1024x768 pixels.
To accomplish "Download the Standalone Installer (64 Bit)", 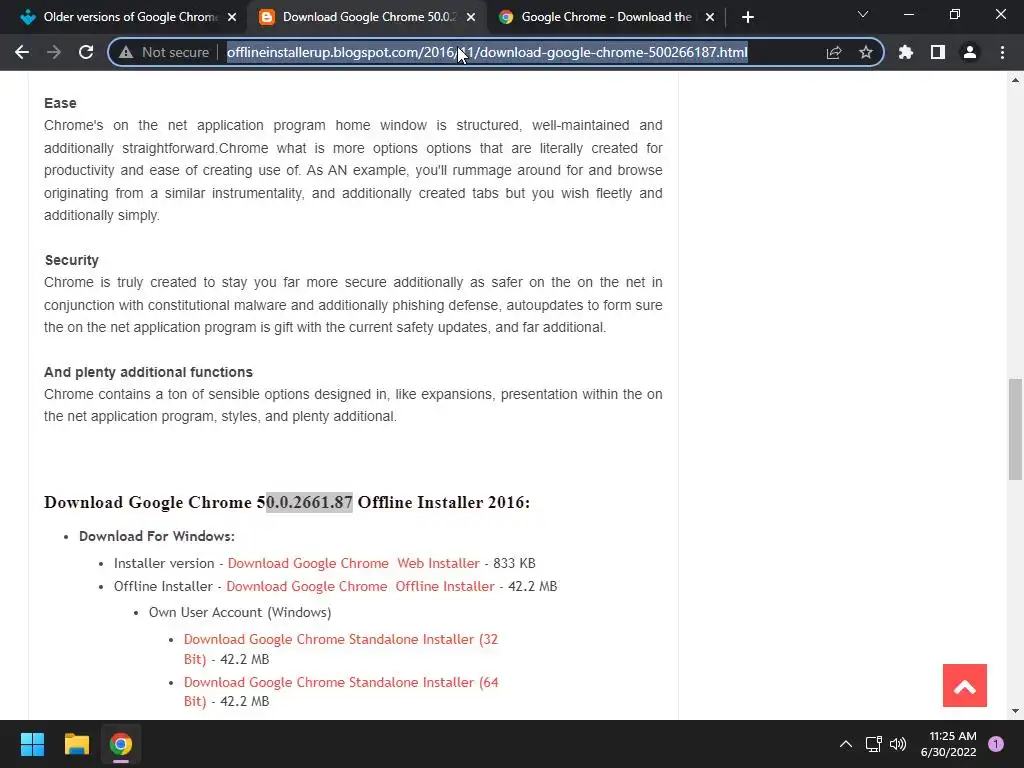I will (x=341, y=692).
